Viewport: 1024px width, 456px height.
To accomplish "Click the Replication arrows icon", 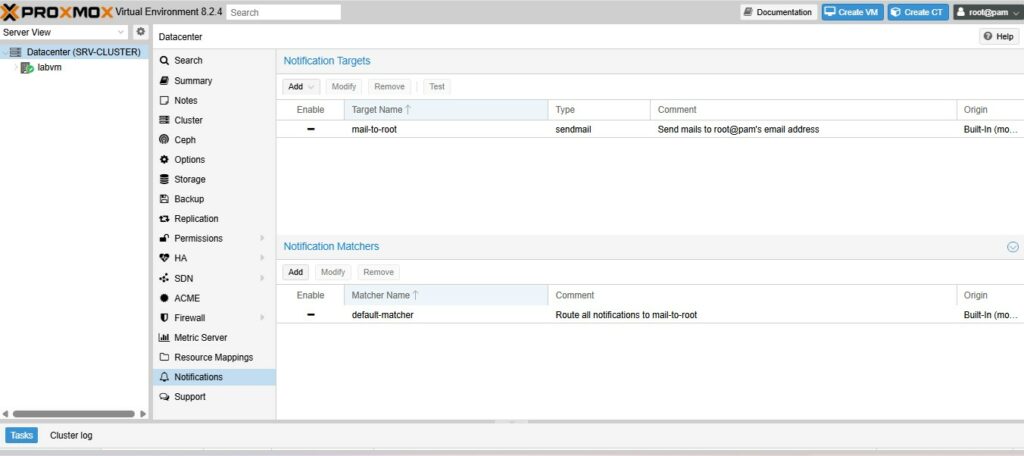I will coord(164,219).
